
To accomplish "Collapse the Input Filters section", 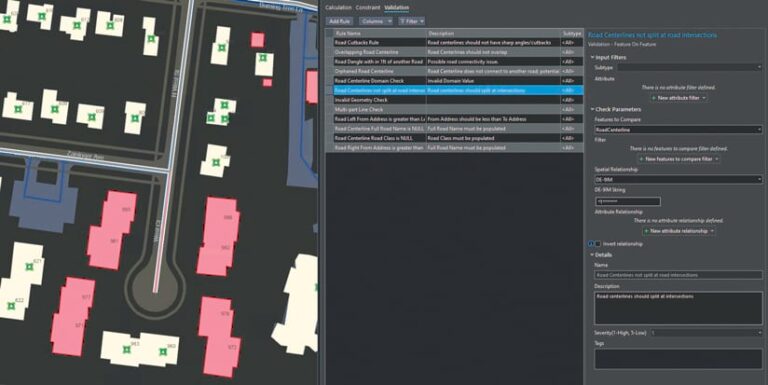I will coord(592,57).
